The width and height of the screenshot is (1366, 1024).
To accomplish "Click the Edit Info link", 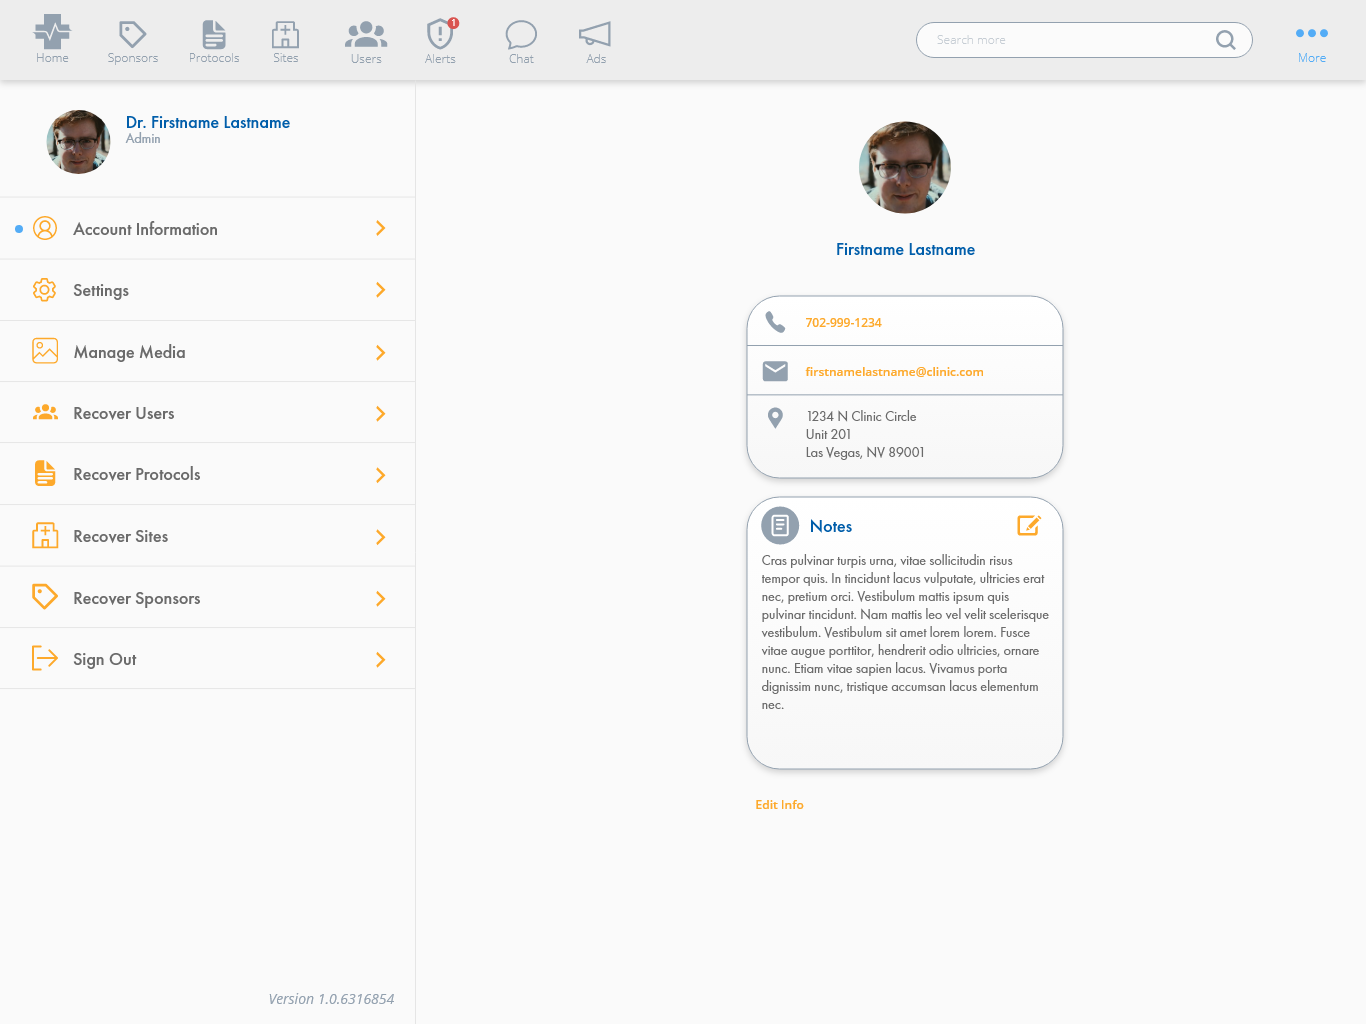I will click(779, 805).
